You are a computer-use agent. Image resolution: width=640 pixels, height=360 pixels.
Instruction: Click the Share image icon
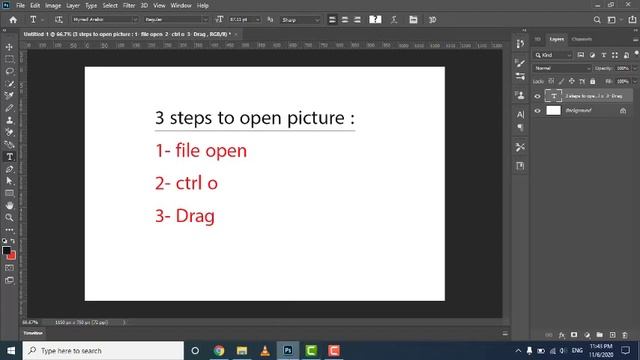click(632, 20)
